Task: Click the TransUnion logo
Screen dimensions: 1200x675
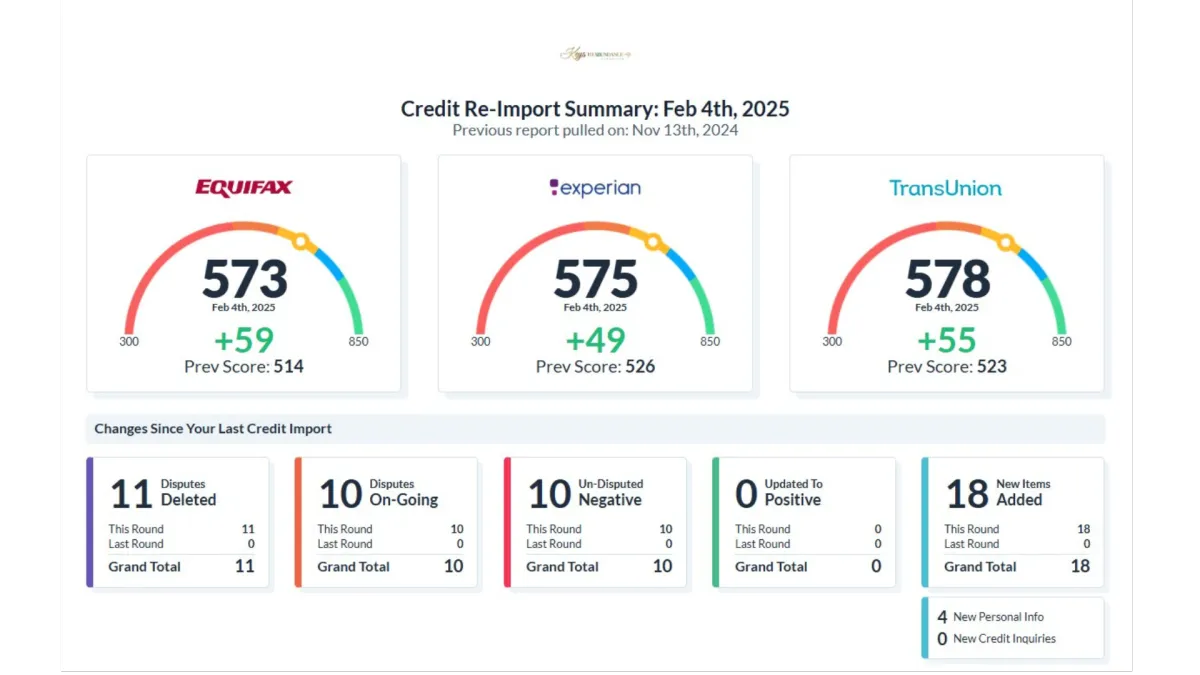Action: click(945, 187)
